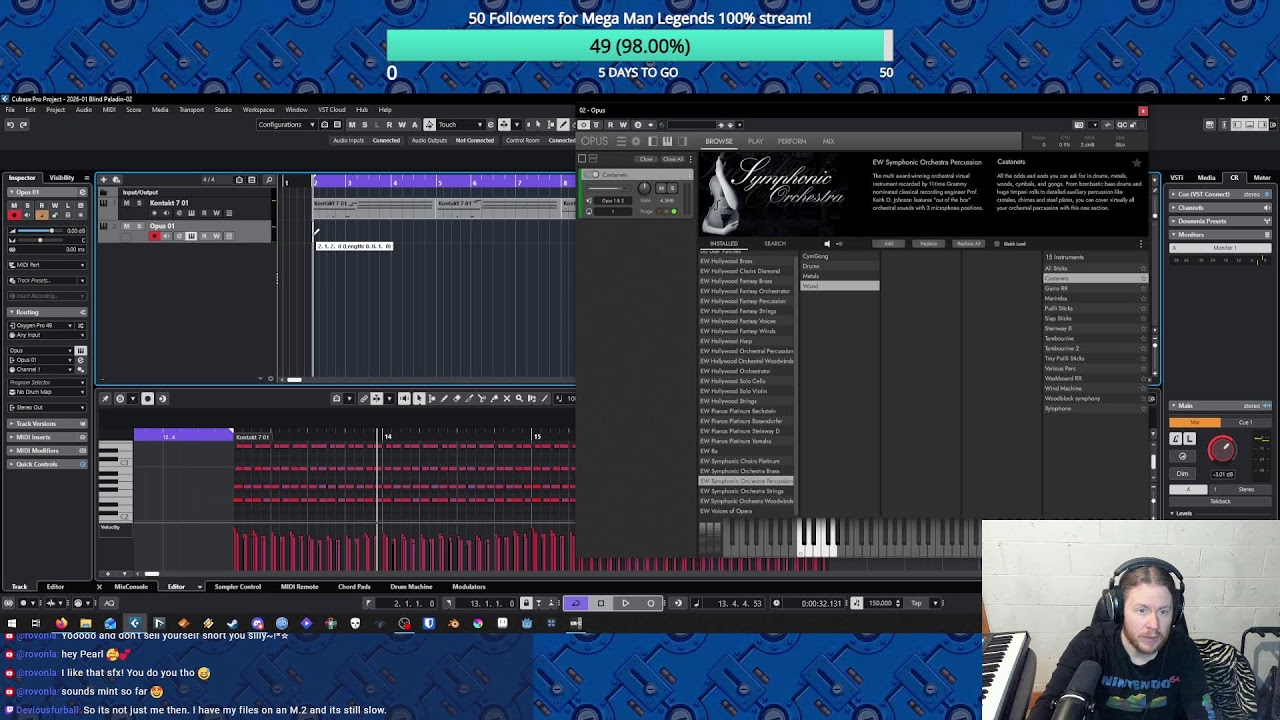The height and width of the screenshot is (720, 1280).
Task: Favorite Castanets with the description star
Action: click(1136, 162)
